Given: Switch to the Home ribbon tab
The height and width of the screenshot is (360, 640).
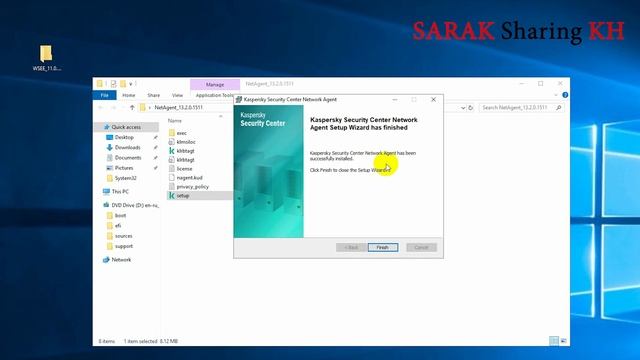Looking at the screenshot, I should [x=129, y=95].
